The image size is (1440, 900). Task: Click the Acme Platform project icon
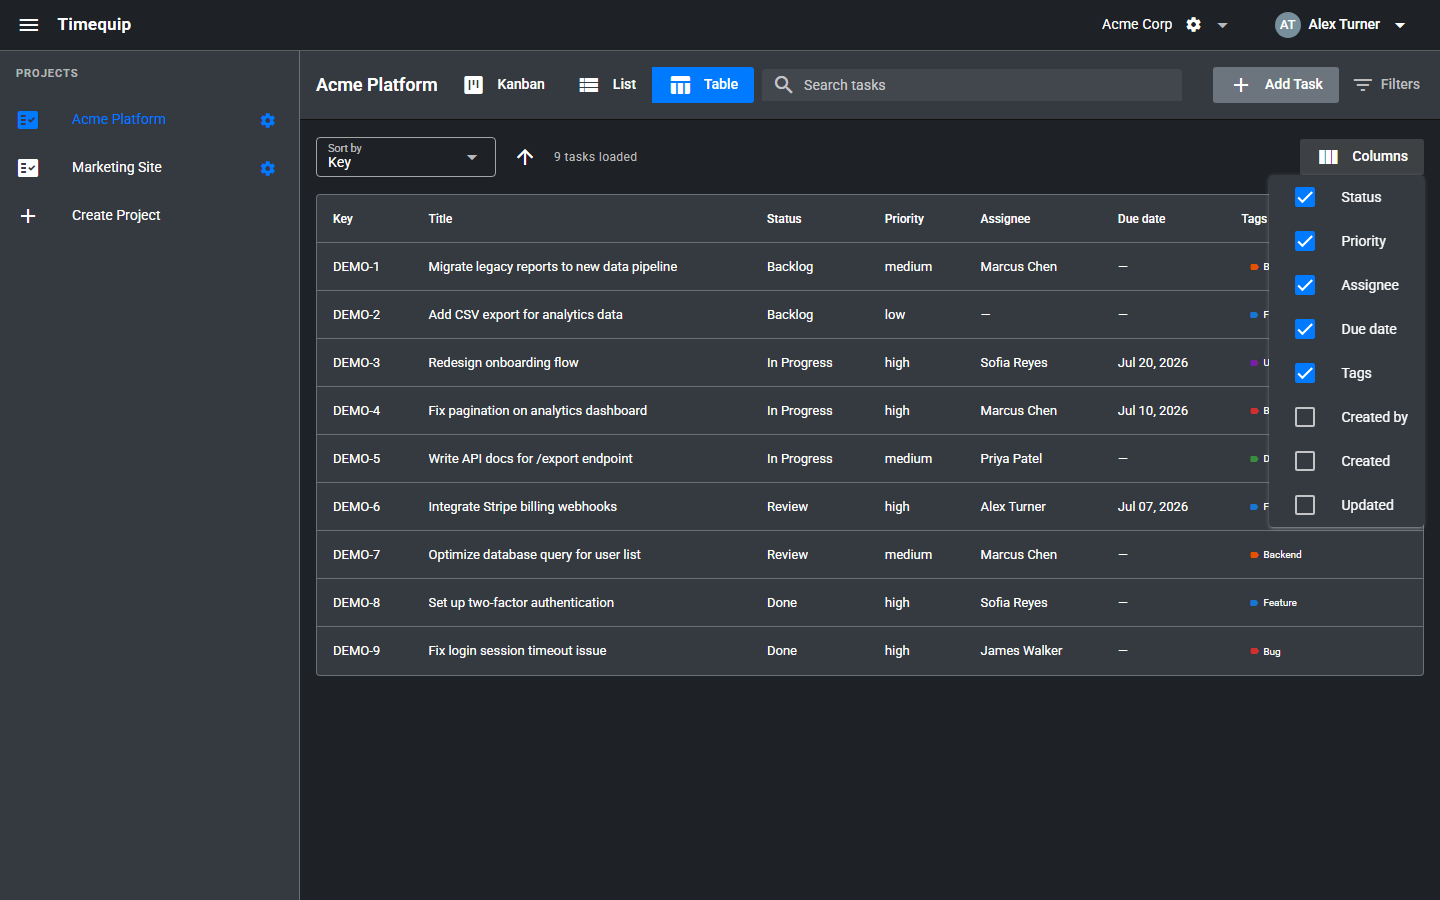click(x=28, y=120)
